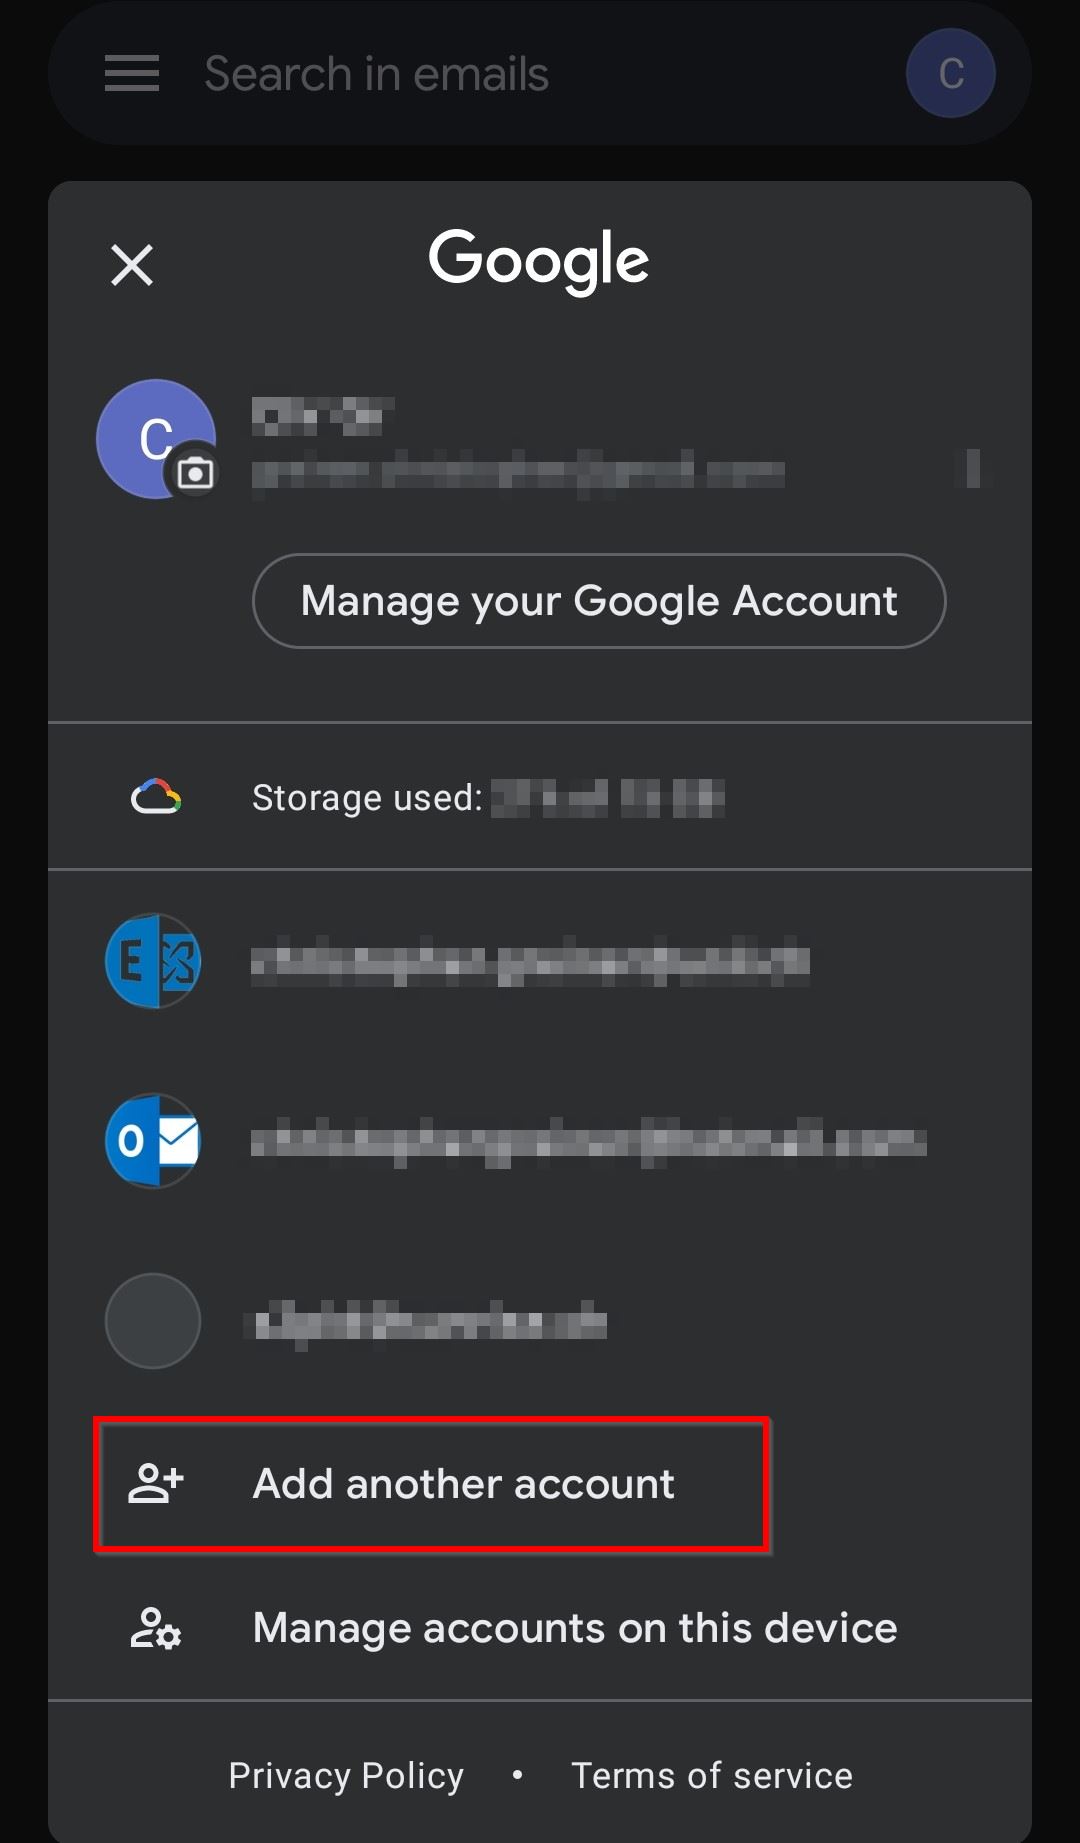This screenshot has width=1080, height=1843.
Task: Select the blurred Exchange email address text
Action: click(x=530, y=962)
